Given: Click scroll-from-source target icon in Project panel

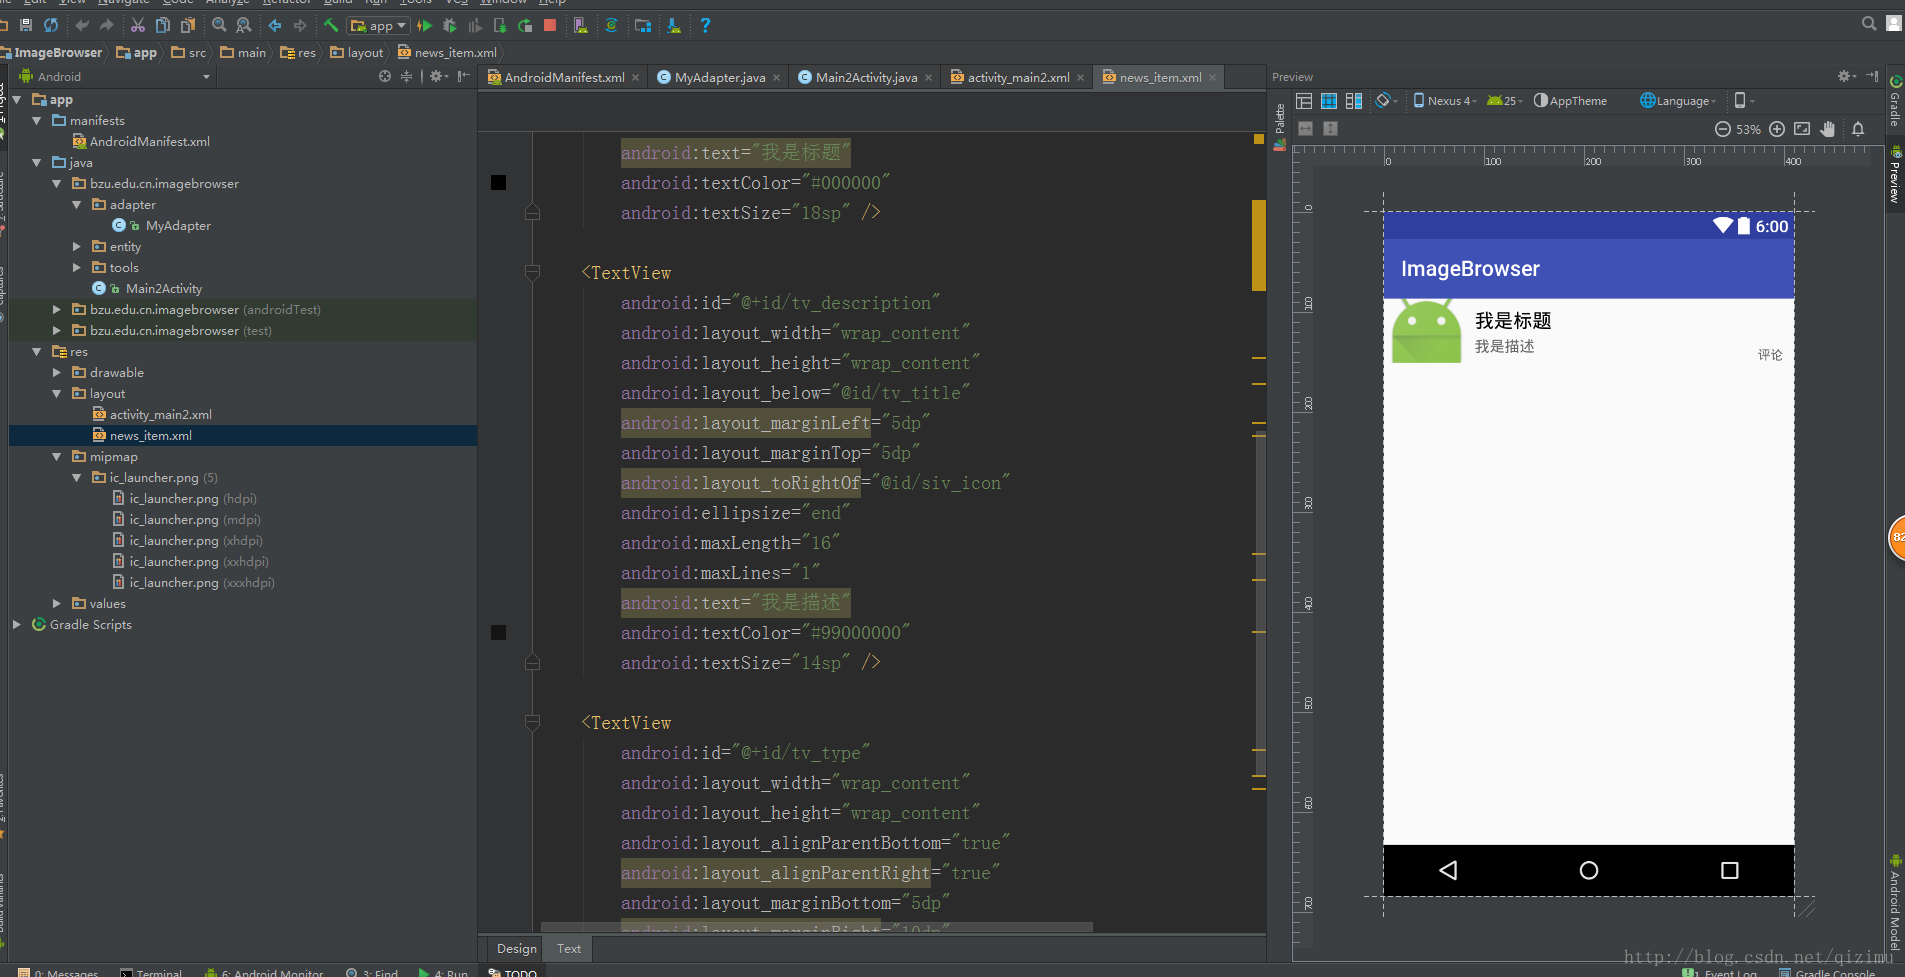Looking at the screenshot, I should pos(385,76).
